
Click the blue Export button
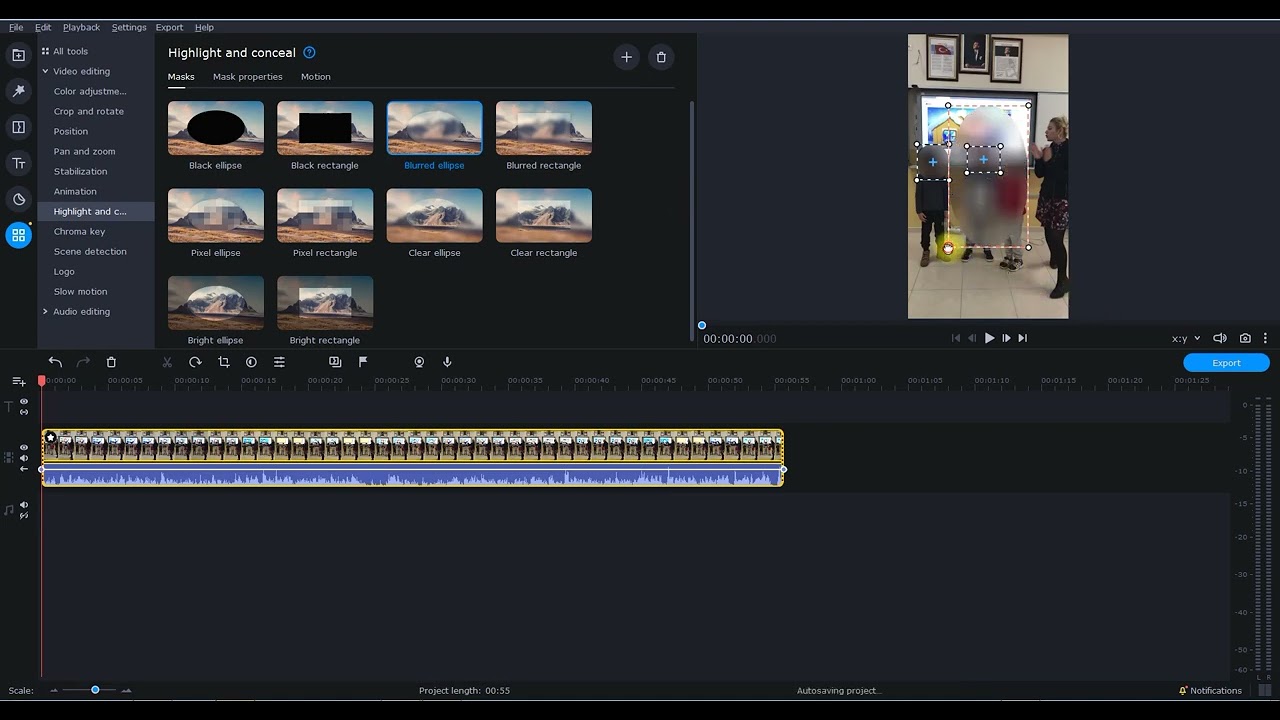coord(1226,363)
